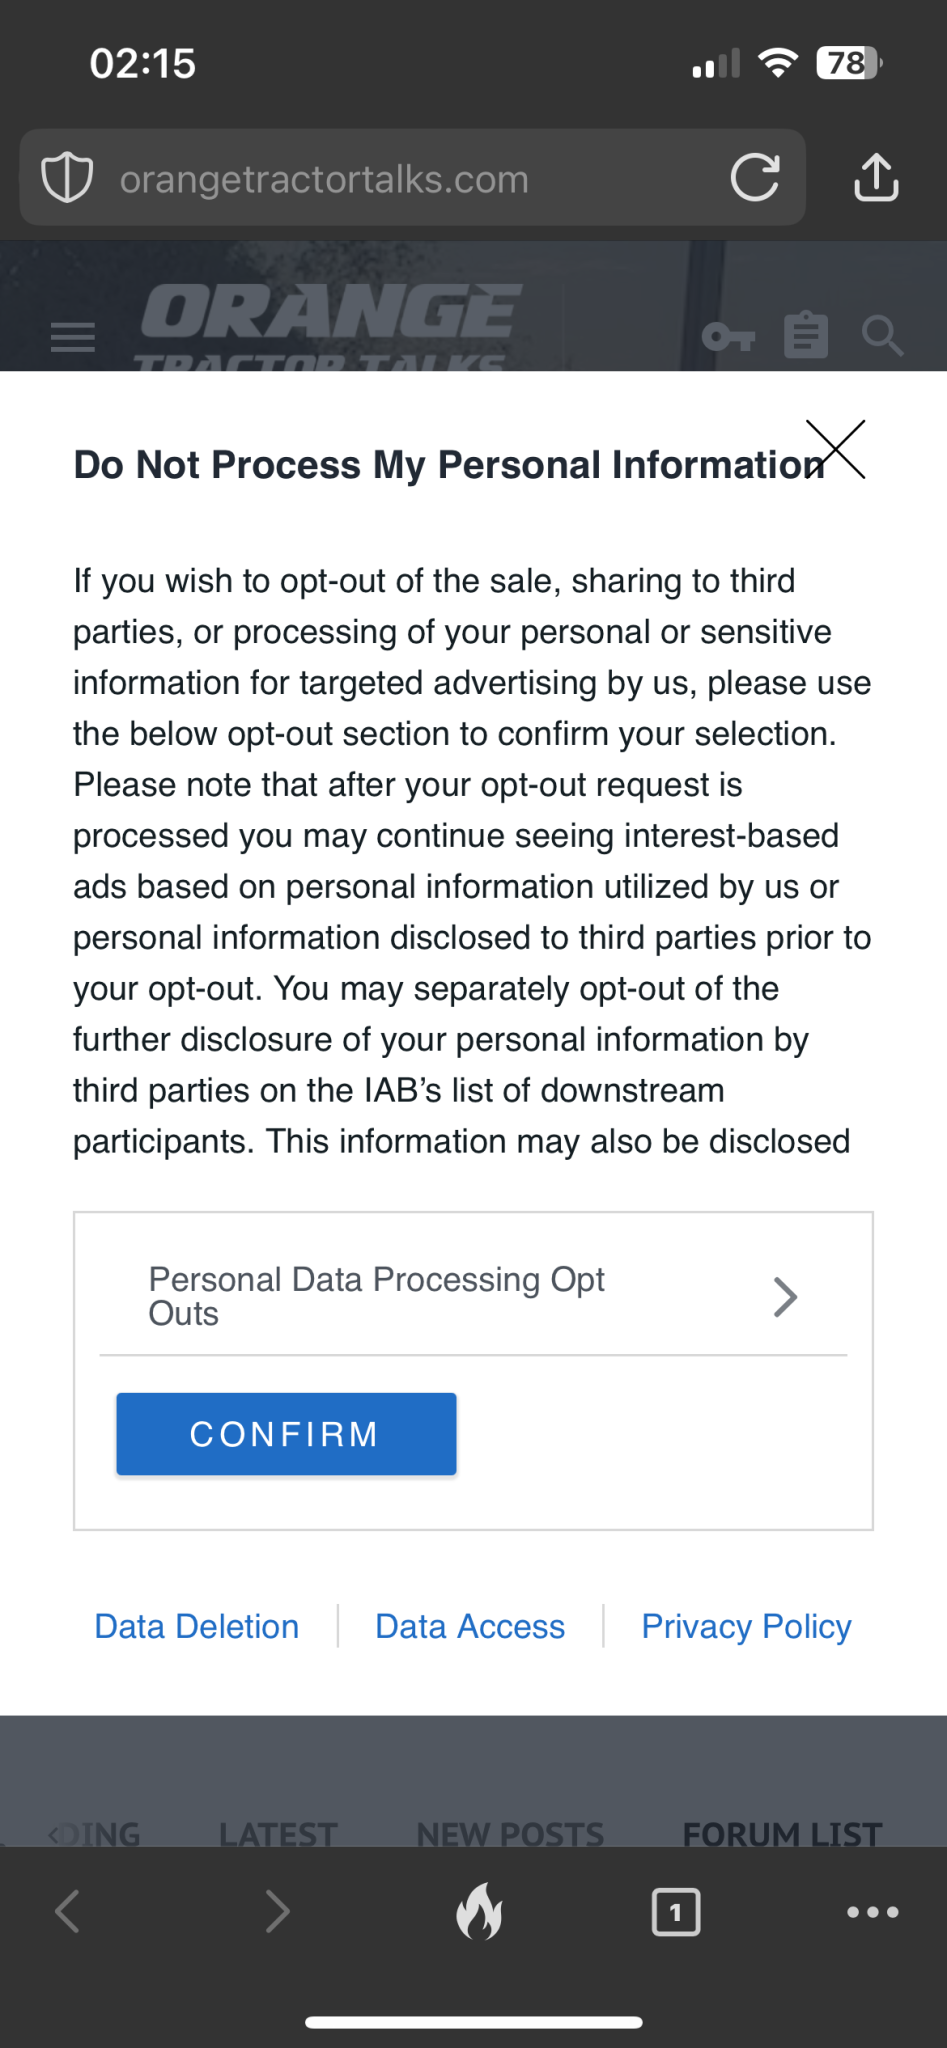Open the site search magnifier icon
The height and width of the screenshot is (2048, 947).
pyautogui.click(x=882, y=336)
